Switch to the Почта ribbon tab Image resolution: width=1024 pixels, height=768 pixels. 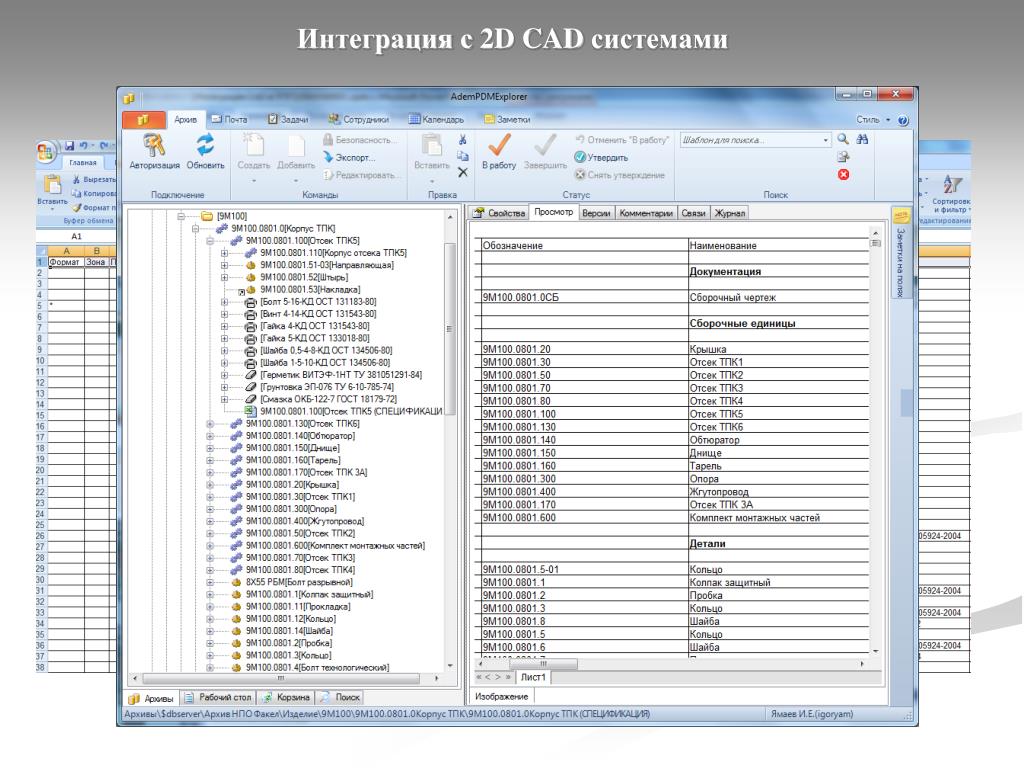tap(229, 120)
